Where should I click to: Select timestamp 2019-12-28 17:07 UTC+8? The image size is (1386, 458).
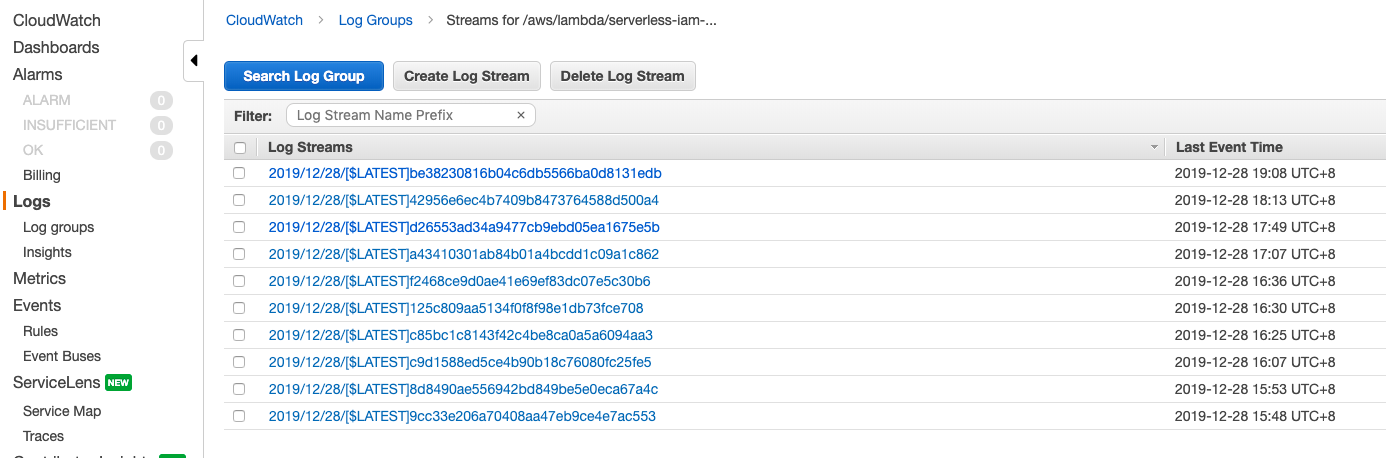point(1255,254)
